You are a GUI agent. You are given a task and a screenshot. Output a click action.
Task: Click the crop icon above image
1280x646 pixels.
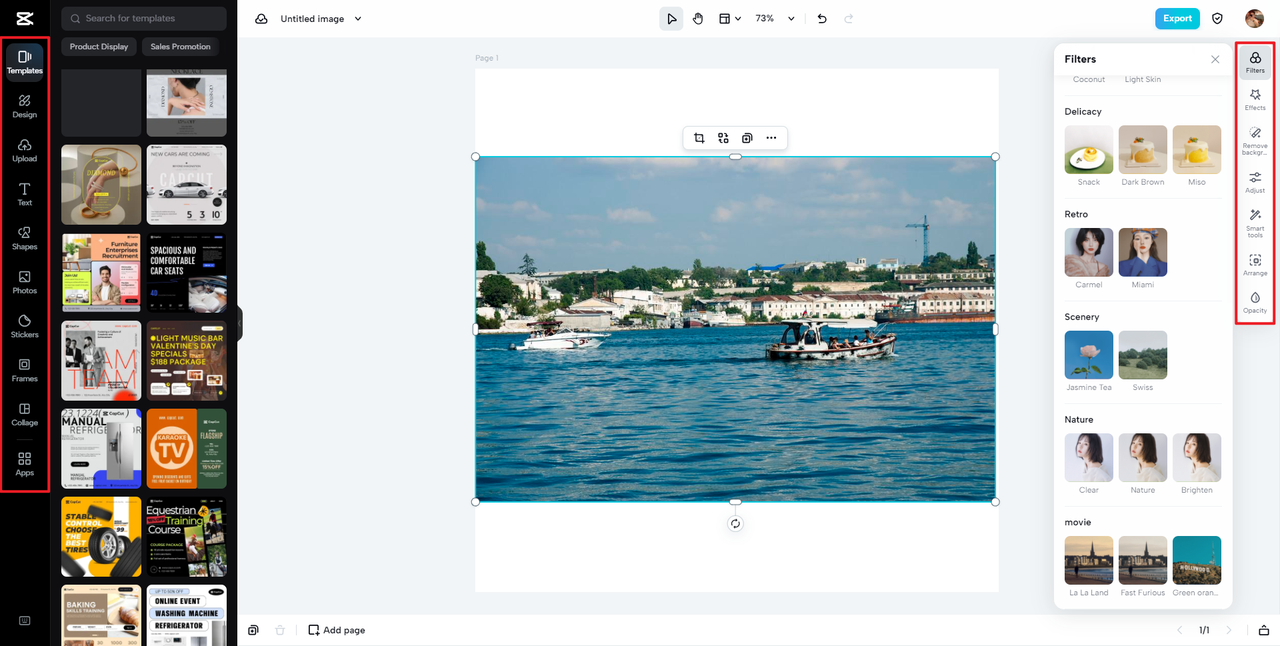699,138
